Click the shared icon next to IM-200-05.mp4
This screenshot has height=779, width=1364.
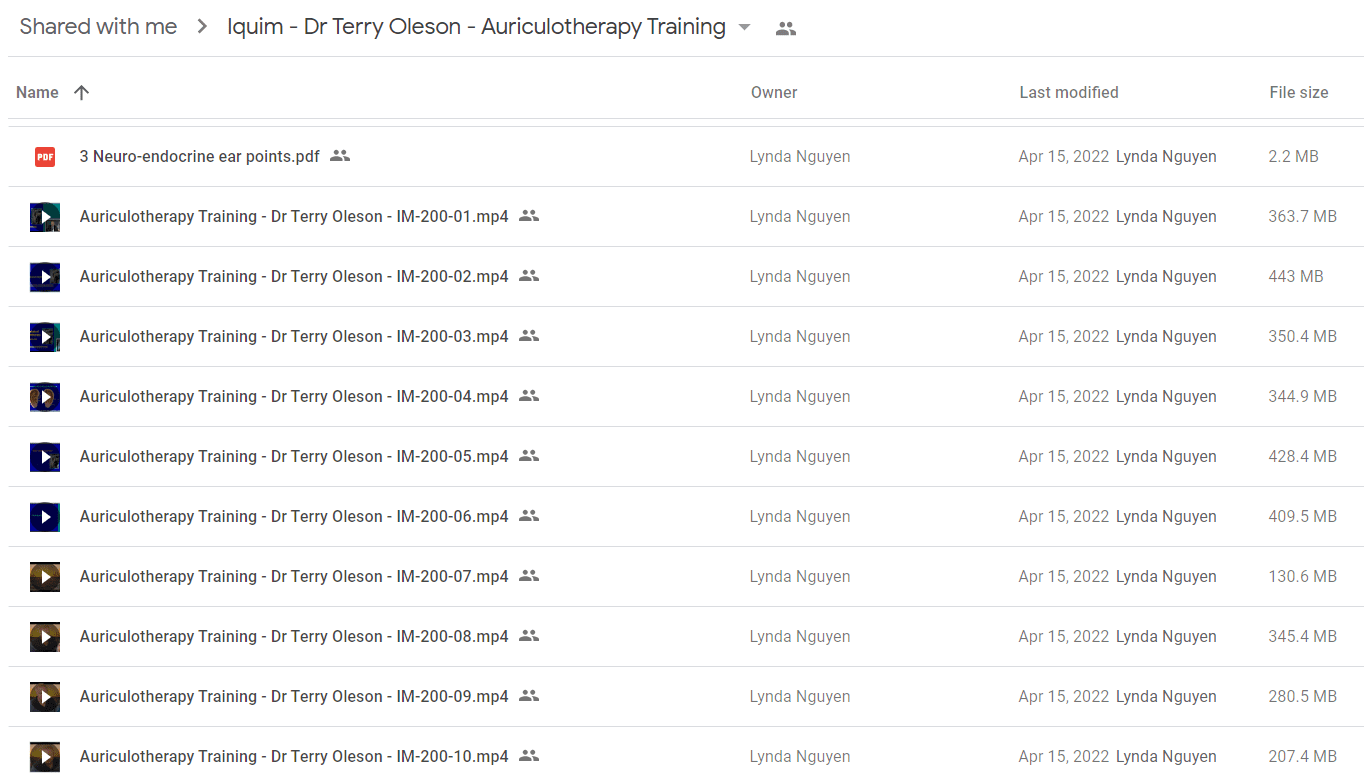529,456
